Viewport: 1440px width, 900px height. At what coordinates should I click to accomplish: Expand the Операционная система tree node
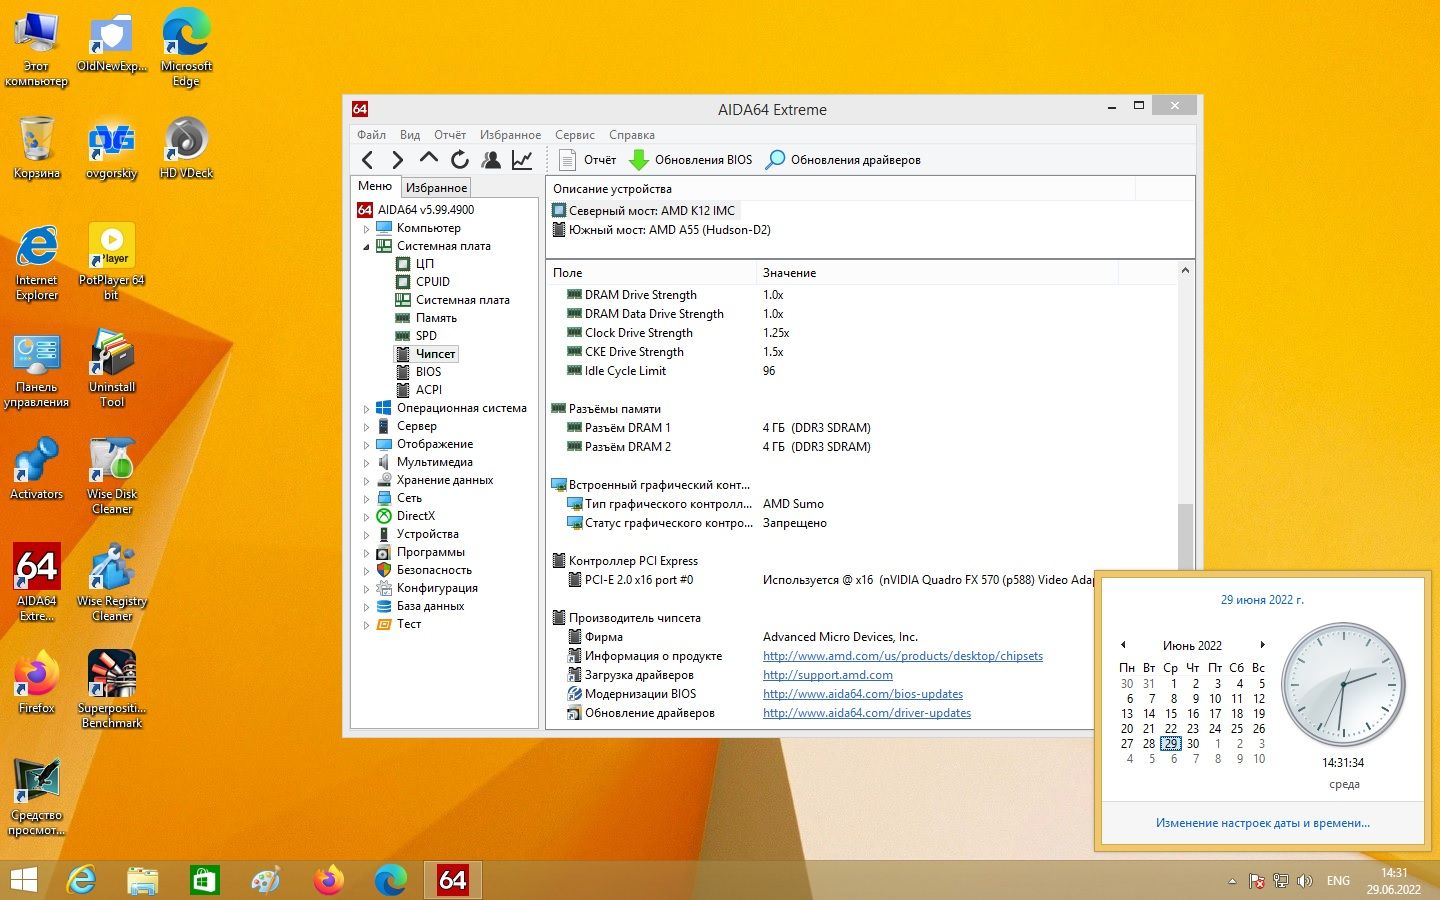pos(366,409)
